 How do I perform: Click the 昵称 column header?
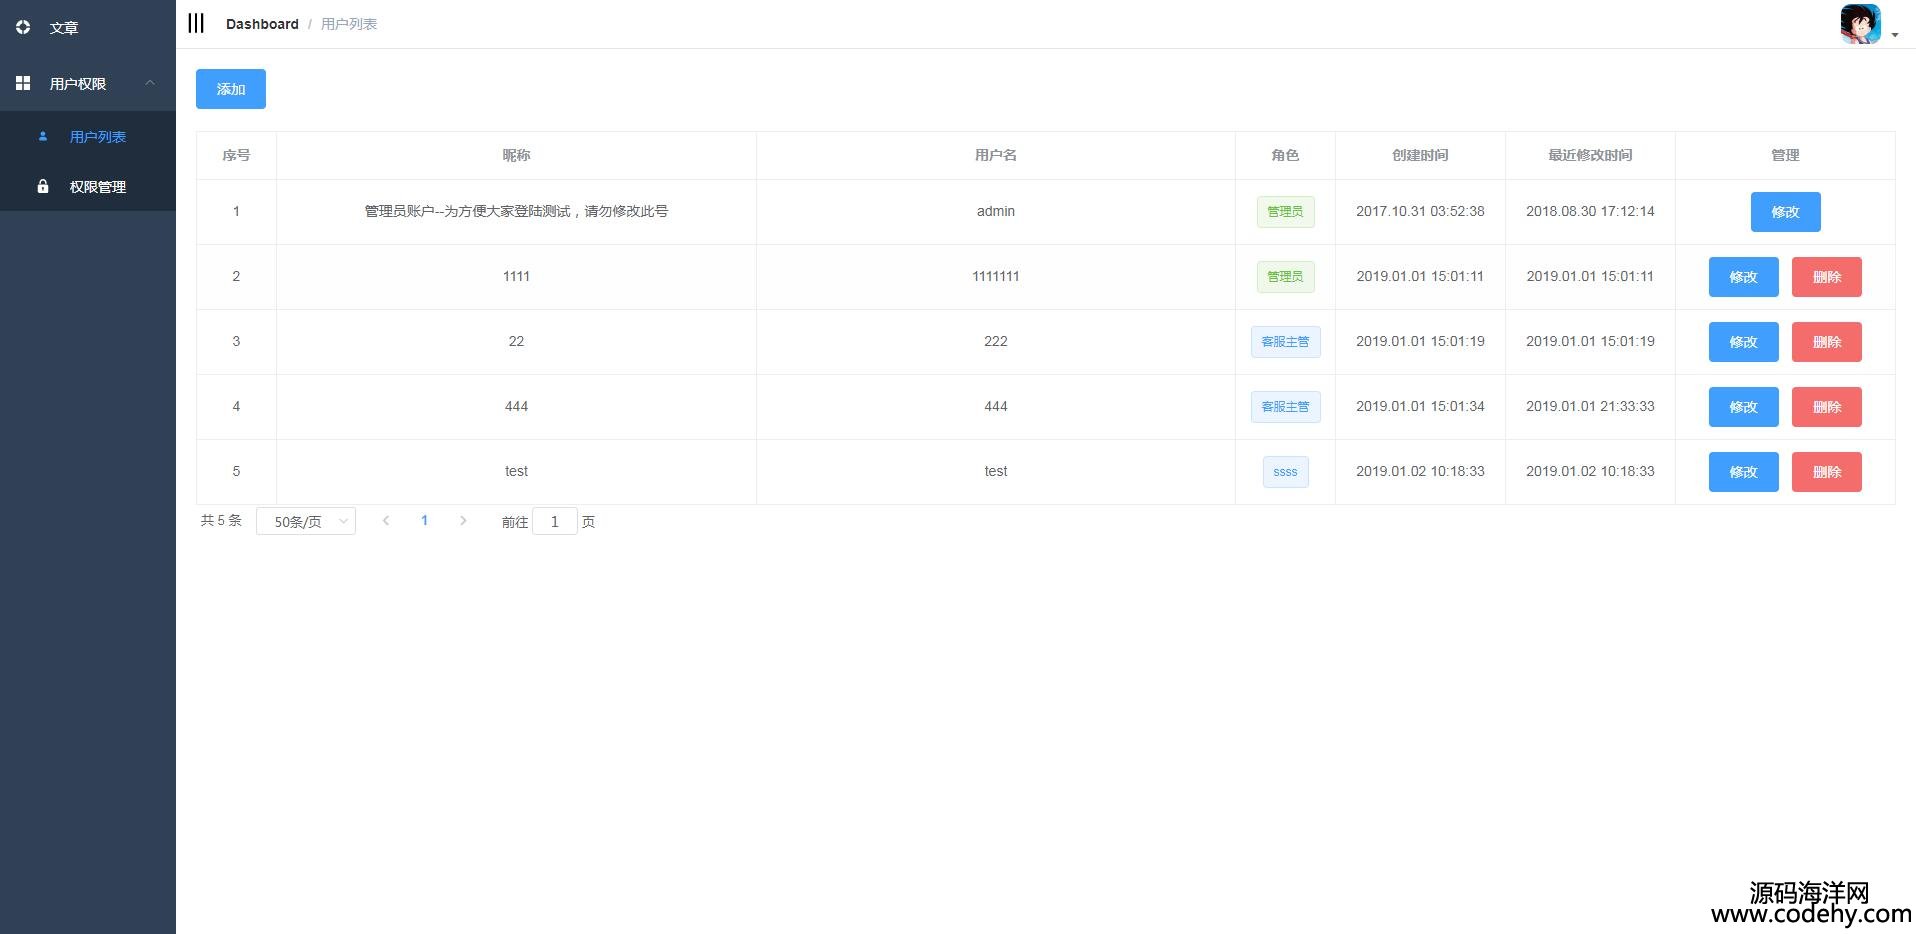click(516, 155)
